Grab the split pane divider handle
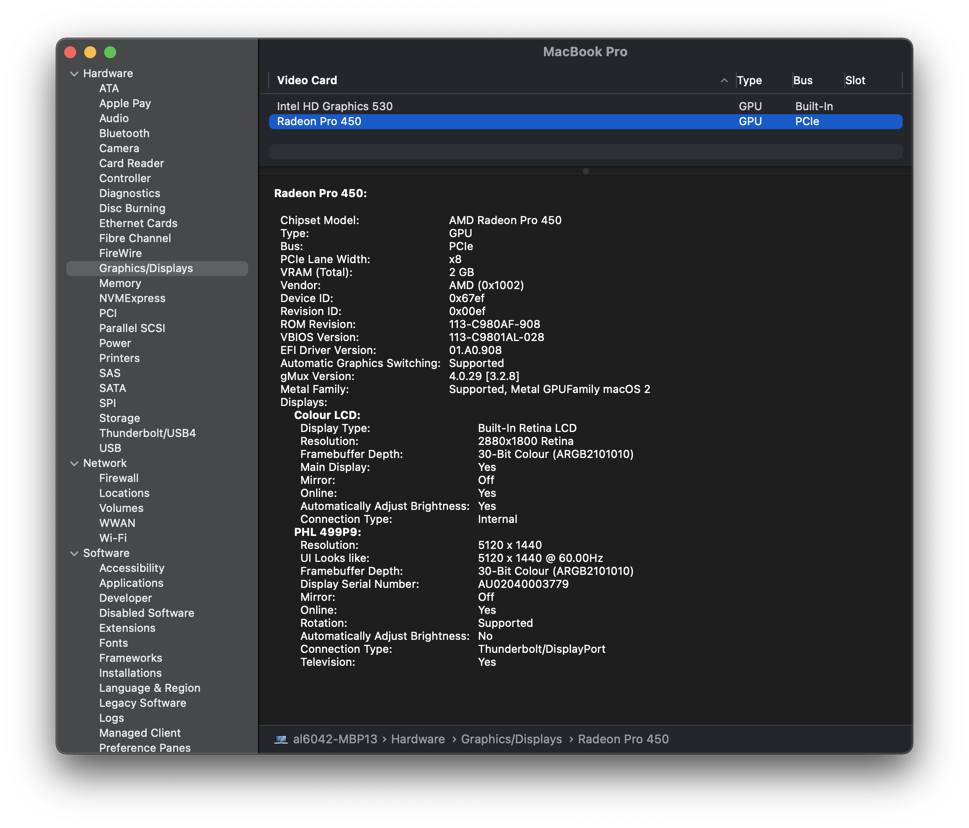This screenshot has height=828, width=969. point(586,171)
